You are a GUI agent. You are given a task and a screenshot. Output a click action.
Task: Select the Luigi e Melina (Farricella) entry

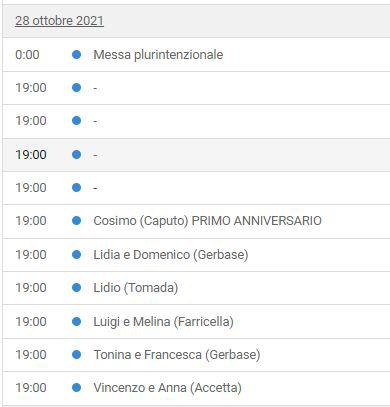click(x=163, y=322)
